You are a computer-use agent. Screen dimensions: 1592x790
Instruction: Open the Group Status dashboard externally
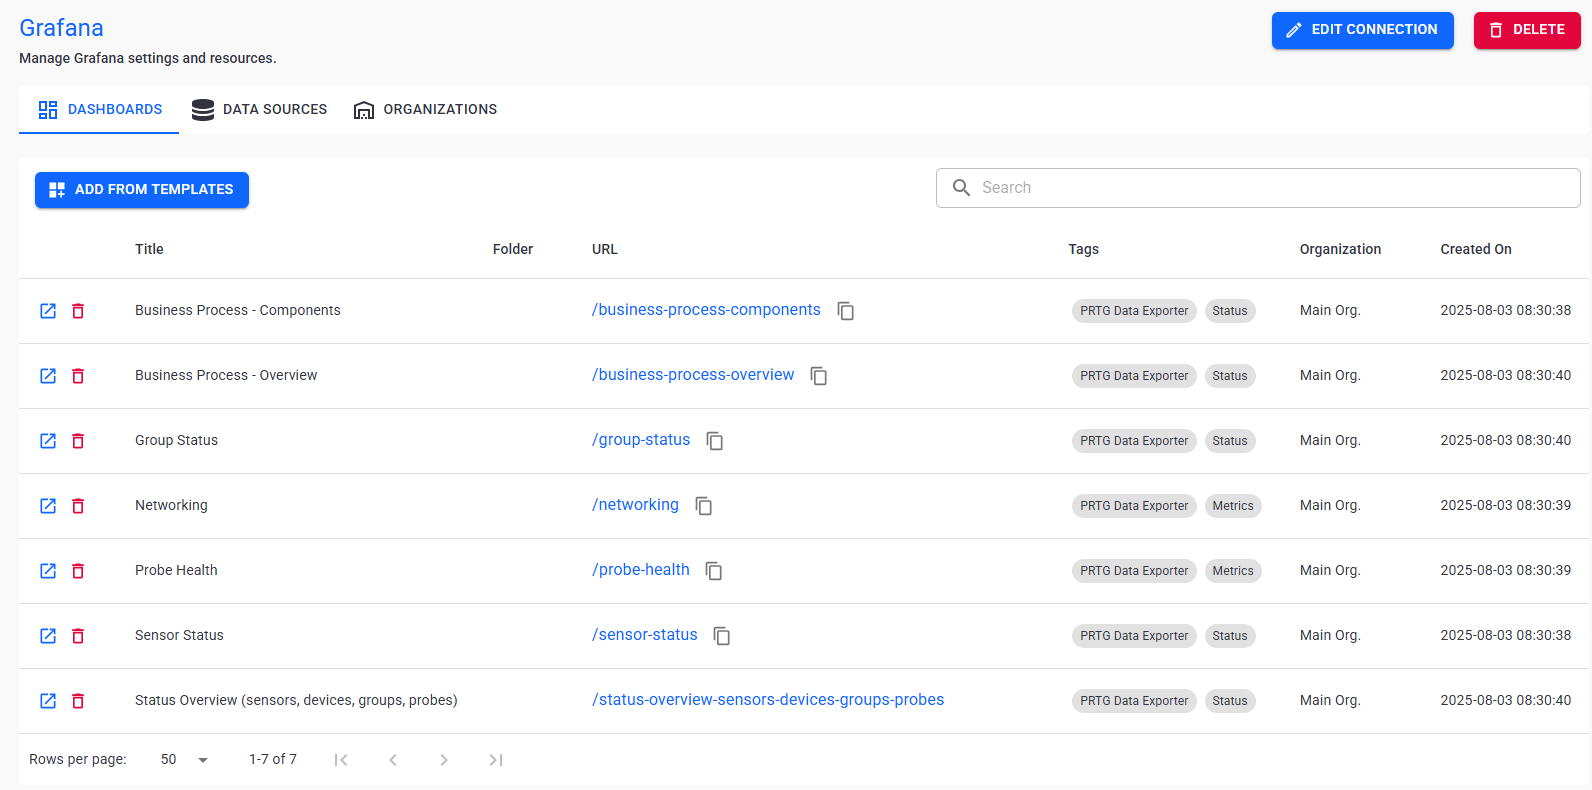(48, 441)
